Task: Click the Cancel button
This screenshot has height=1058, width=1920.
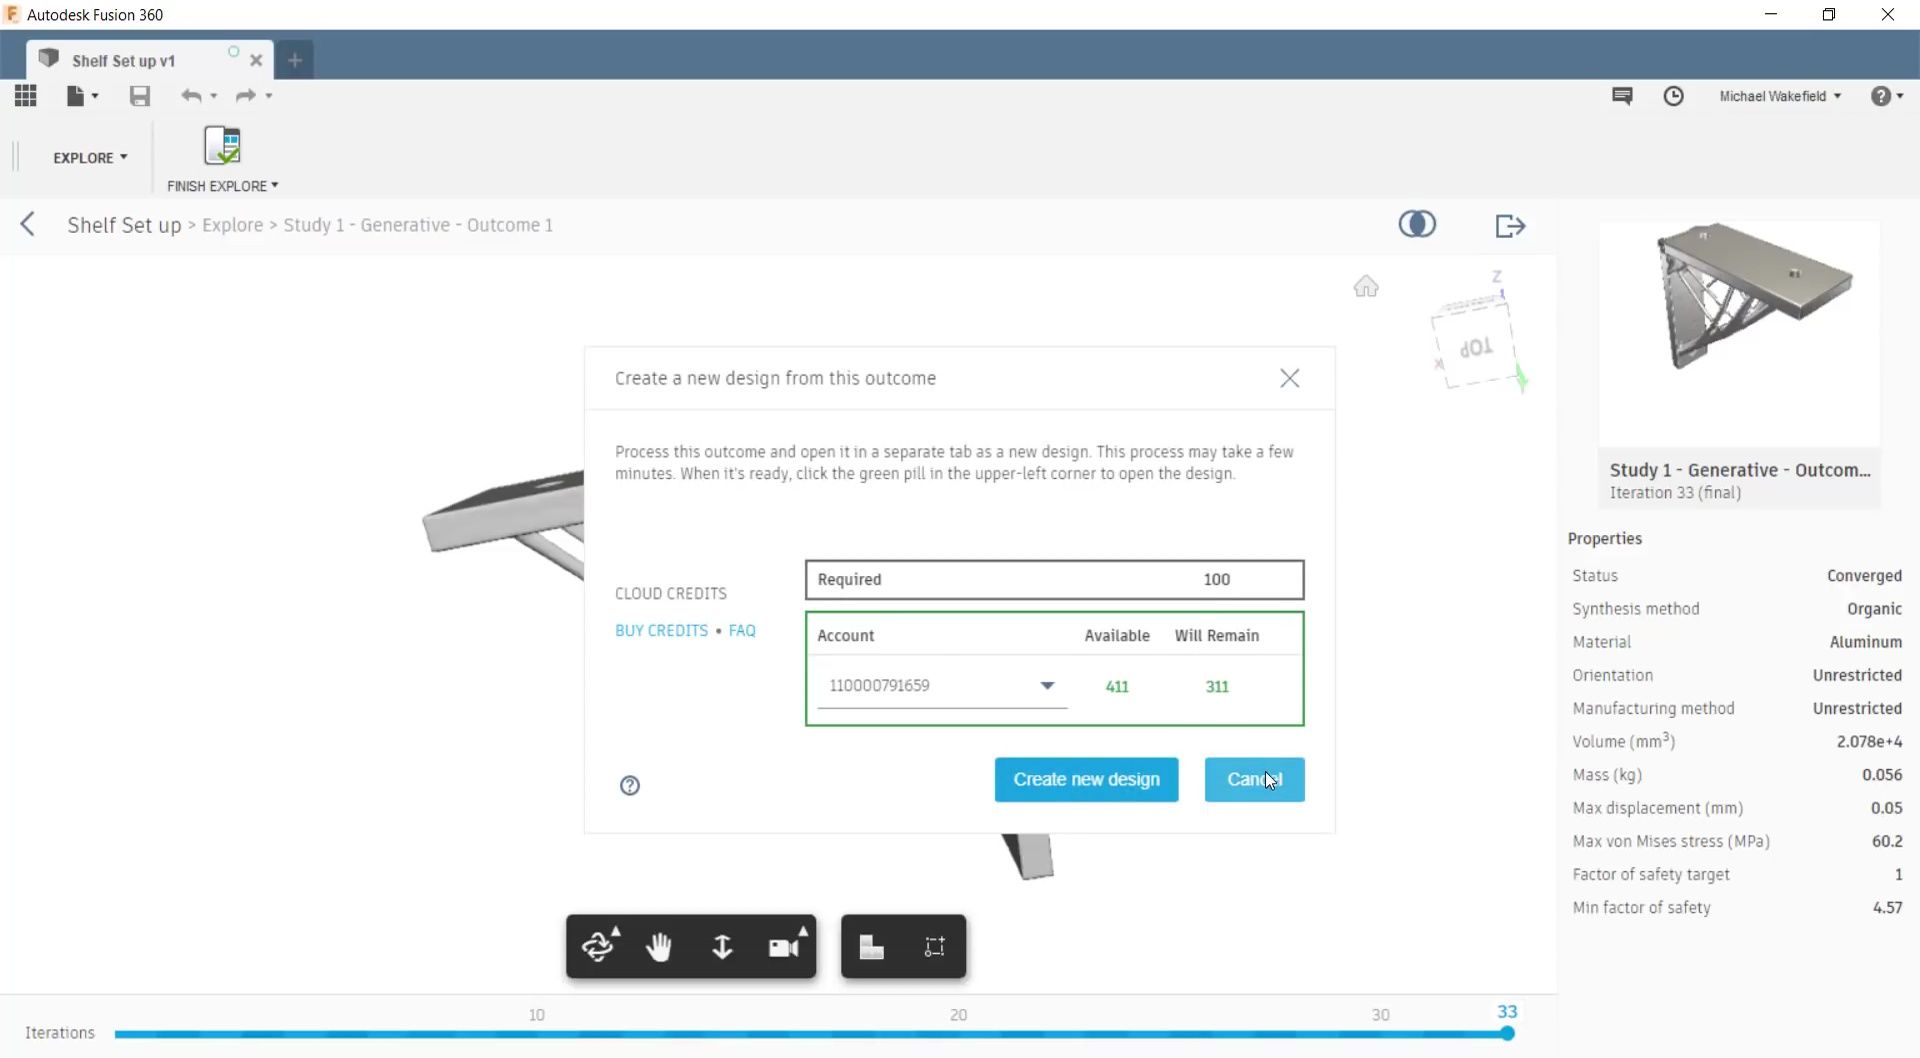Action: pyautogui.click(x=1254, y=780)
